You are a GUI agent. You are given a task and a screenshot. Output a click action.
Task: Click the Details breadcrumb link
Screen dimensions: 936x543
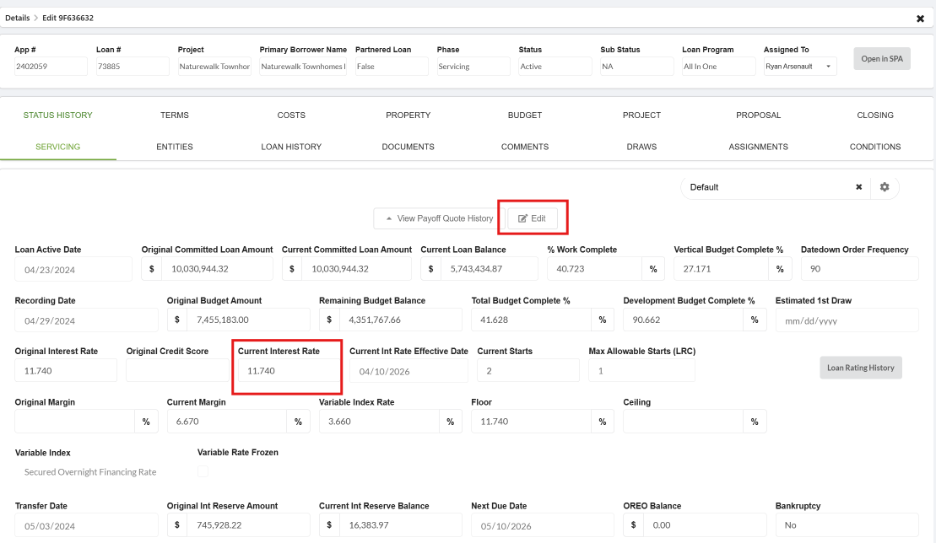(x=17, y=18)
